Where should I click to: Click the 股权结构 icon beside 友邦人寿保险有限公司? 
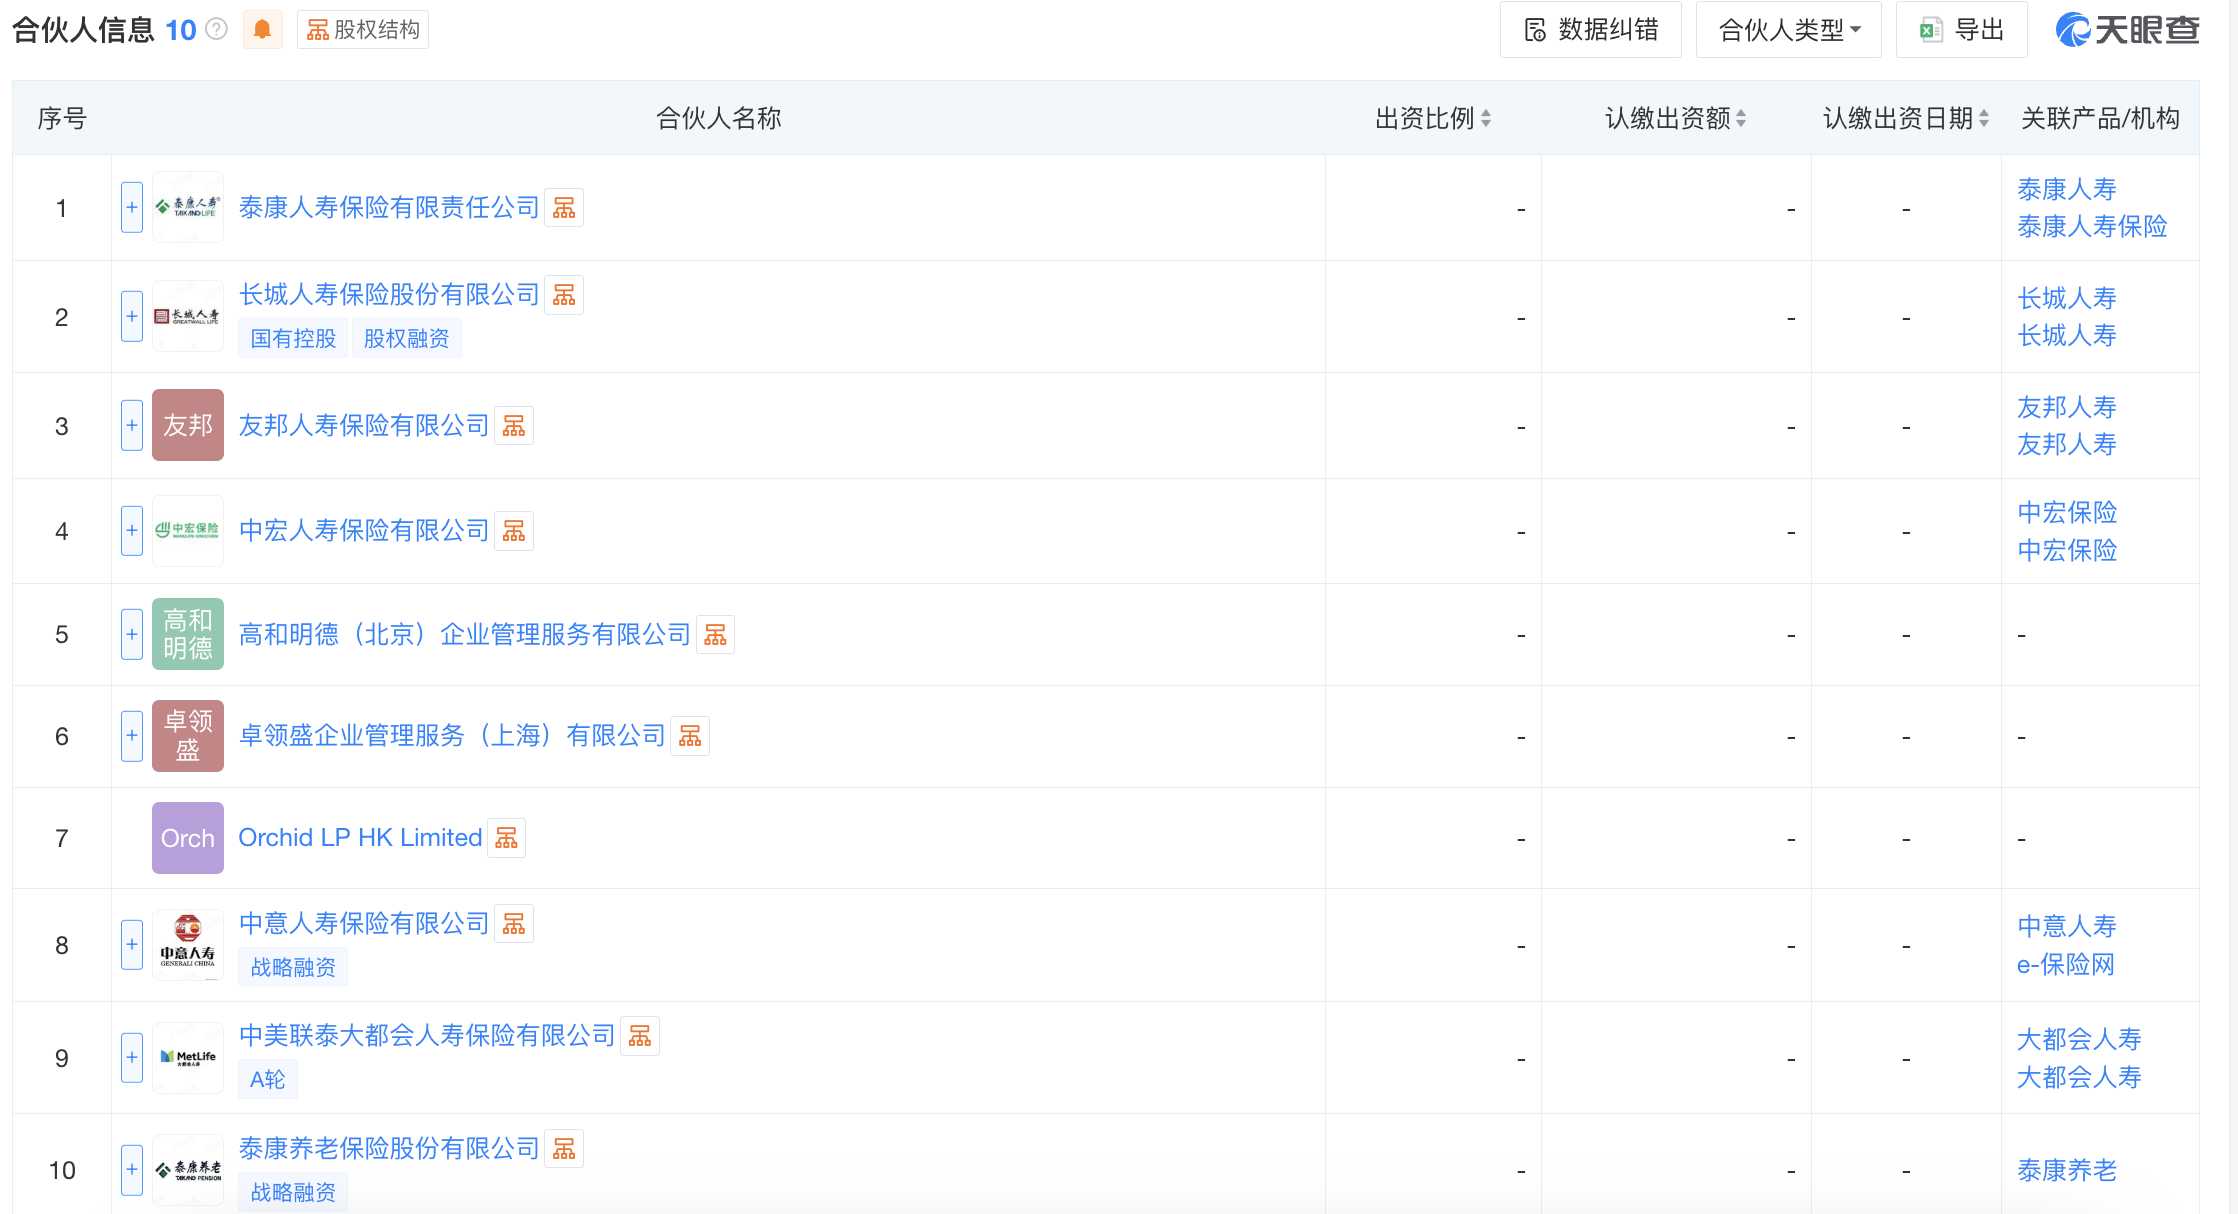click(514, 425)
